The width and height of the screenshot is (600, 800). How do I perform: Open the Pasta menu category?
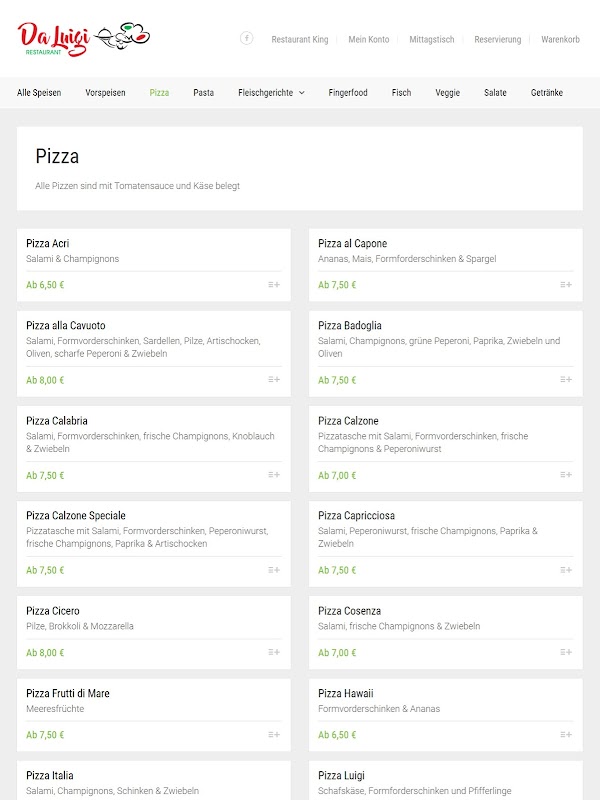pyautogui.click(x=203, y=93)
